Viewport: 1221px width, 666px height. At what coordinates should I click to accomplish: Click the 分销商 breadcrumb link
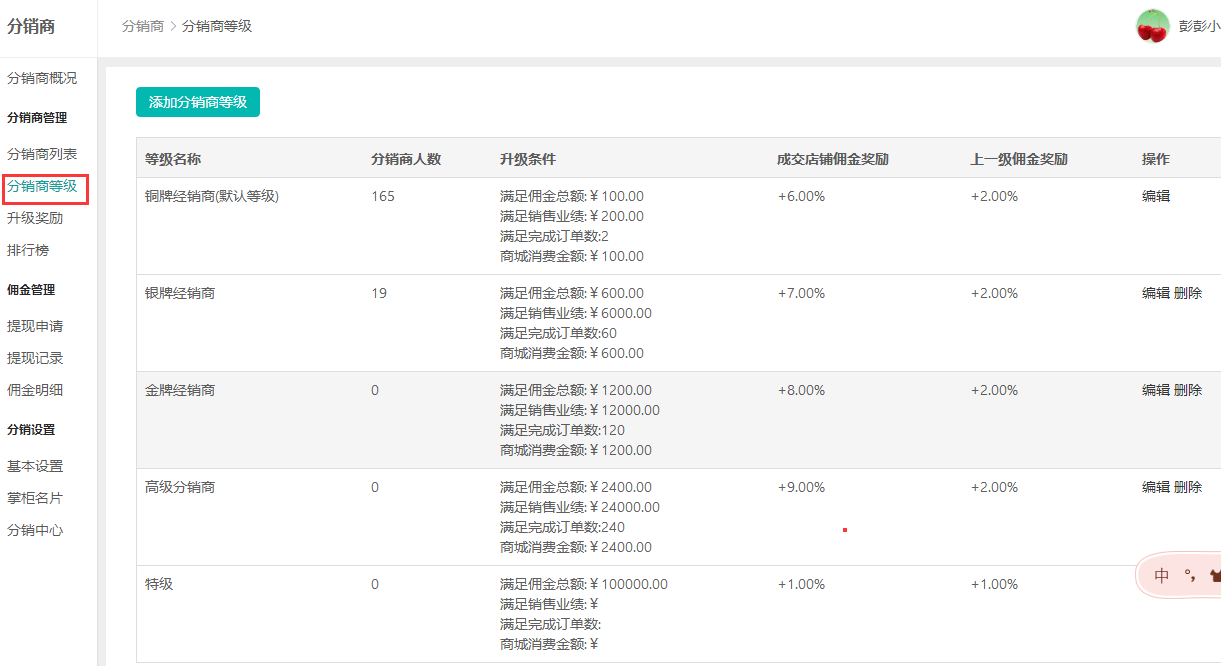click(142, 26)
